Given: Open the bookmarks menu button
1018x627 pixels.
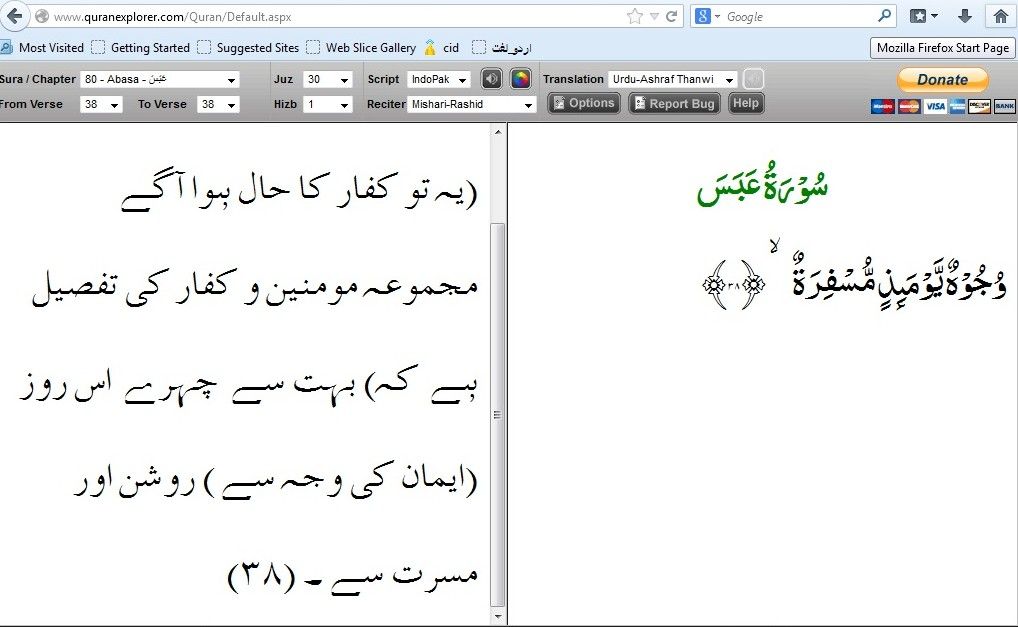Looking at the screenshot, I should pyautogui.click(x=923, y=16).
